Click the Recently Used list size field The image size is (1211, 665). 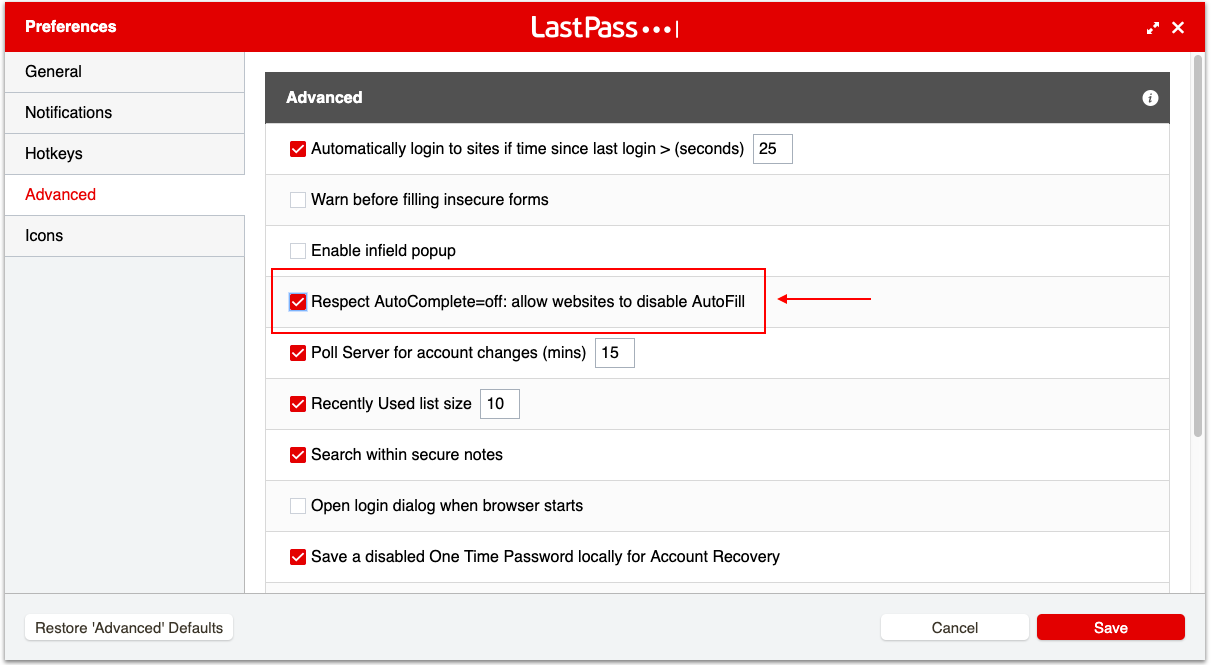tap(499, 404)
